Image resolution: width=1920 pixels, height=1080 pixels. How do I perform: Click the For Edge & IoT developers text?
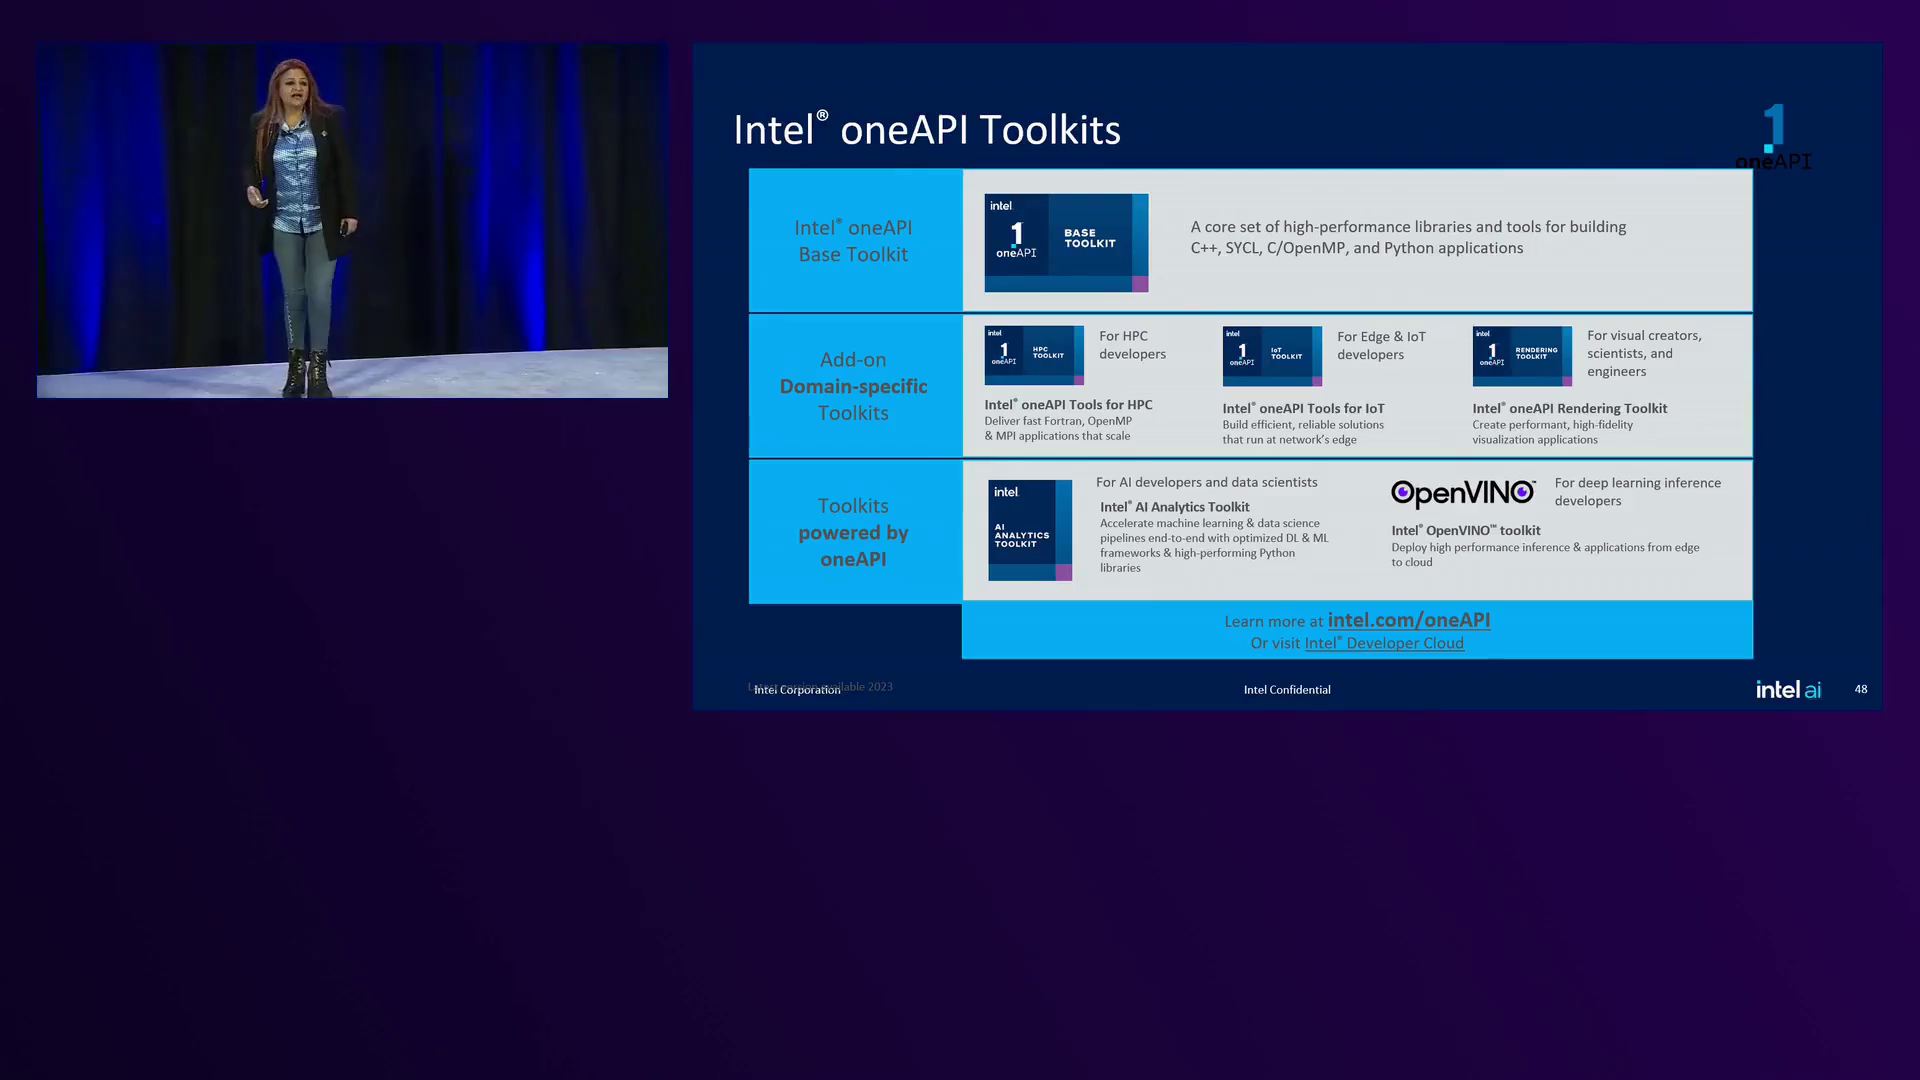coord(1381,346)
